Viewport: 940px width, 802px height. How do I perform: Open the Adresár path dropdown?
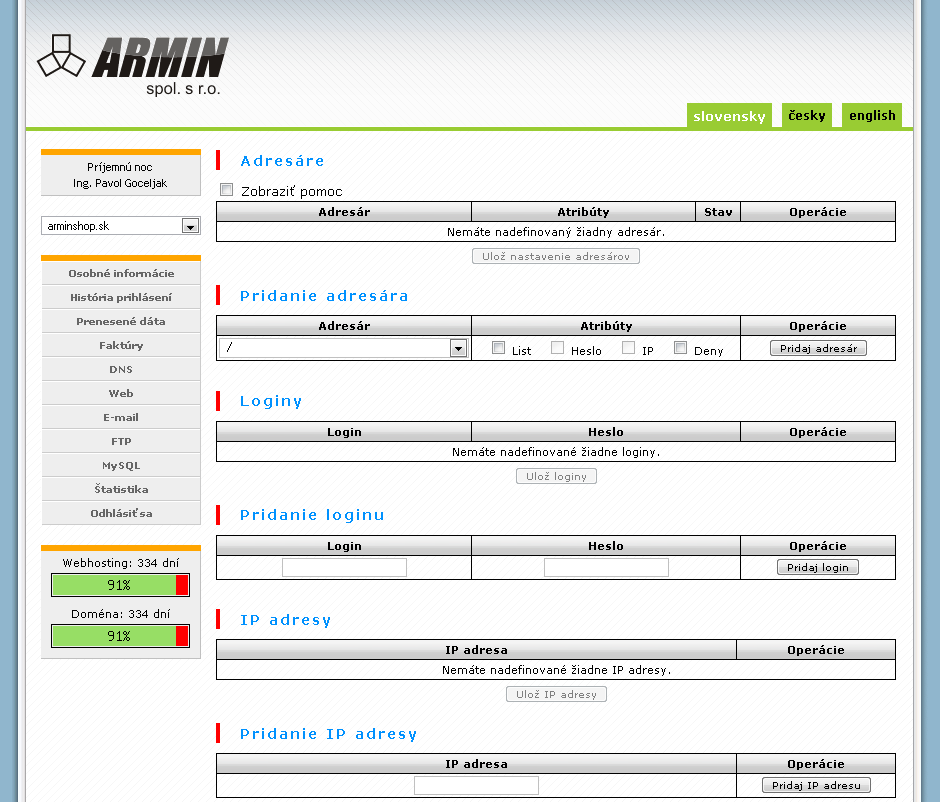344,348
